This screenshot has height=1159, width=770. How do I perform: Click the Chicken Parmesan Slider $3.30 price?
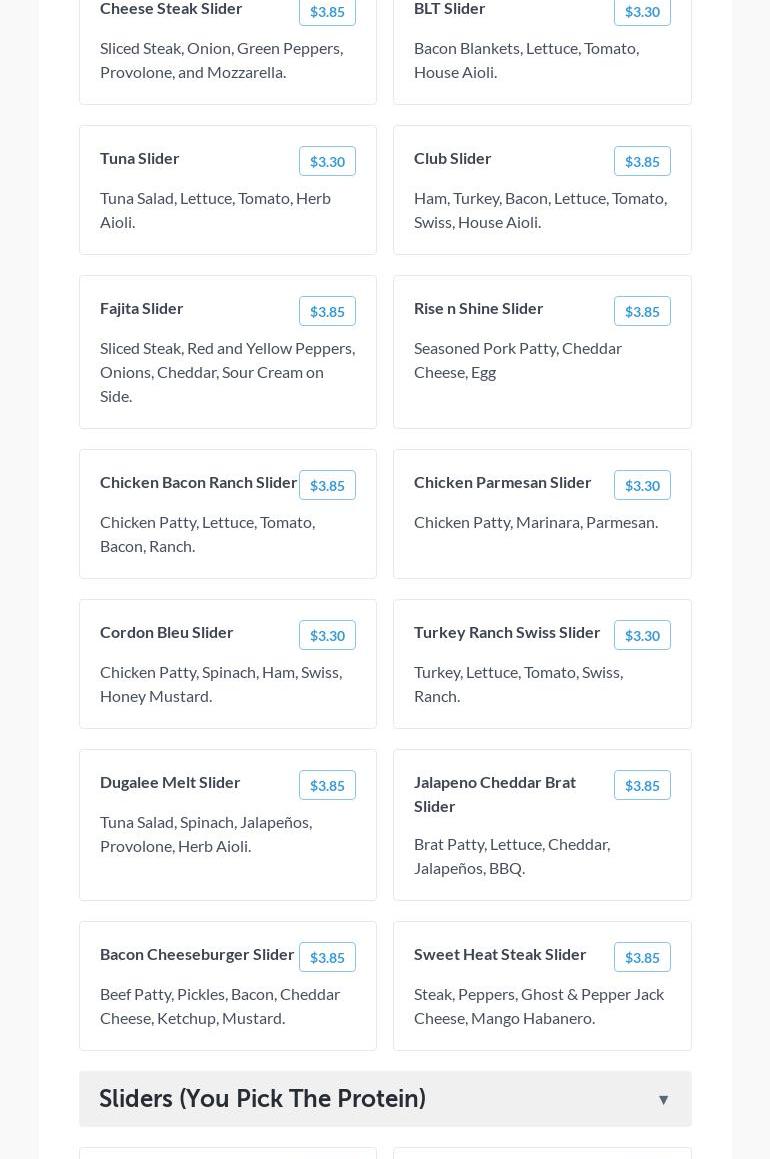point(642,485)
